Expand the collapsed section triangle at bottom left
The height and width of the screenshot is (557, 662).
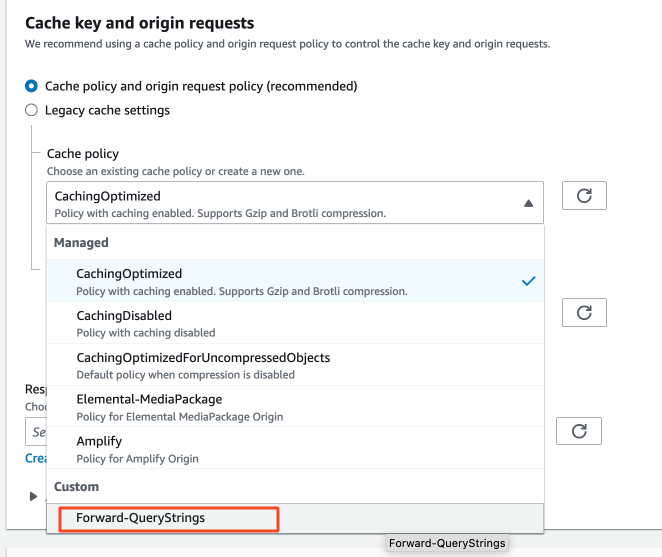tap(34, 496)
